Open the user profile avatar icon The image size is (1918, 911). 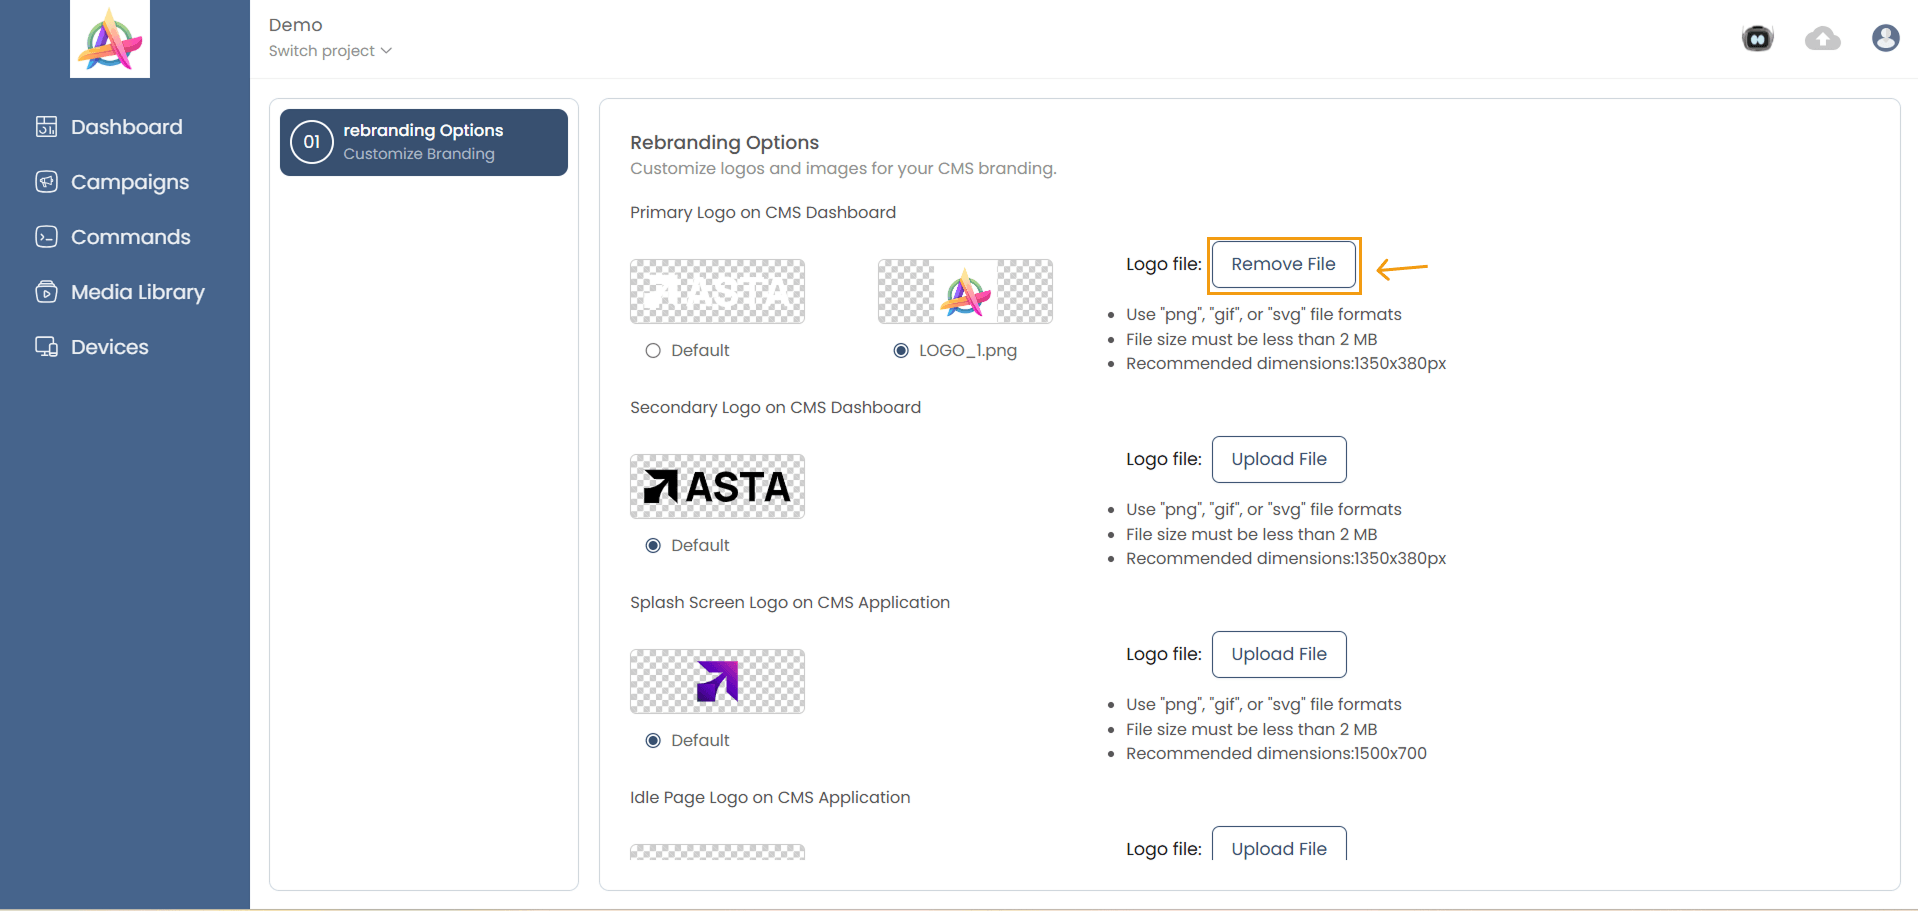point(1885,38)
